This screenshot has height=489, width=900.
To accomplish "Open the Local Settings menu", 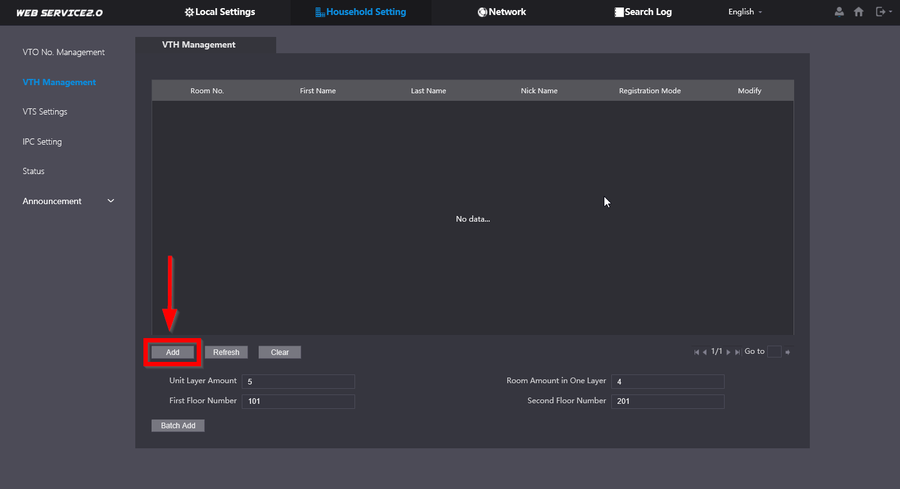I will tap(219, 12).
